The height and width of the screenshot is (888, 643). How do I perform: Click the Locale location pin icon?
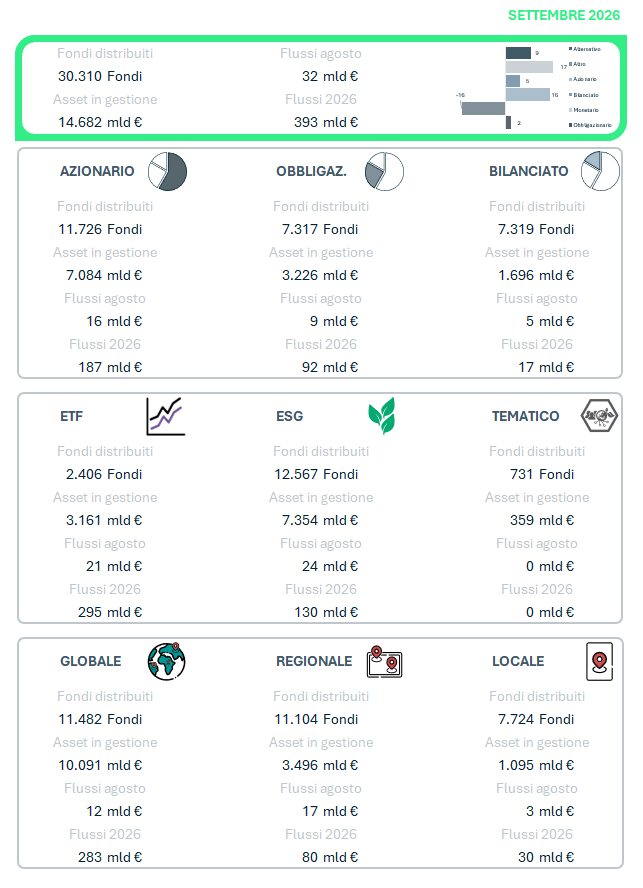pos(599,661)
